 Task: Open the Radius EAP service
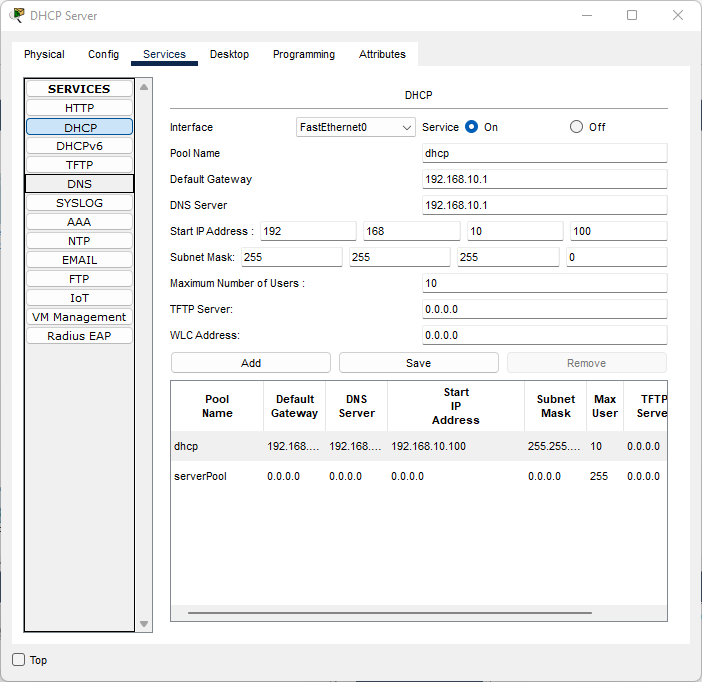pyautogui.click(x=79, y=336)
